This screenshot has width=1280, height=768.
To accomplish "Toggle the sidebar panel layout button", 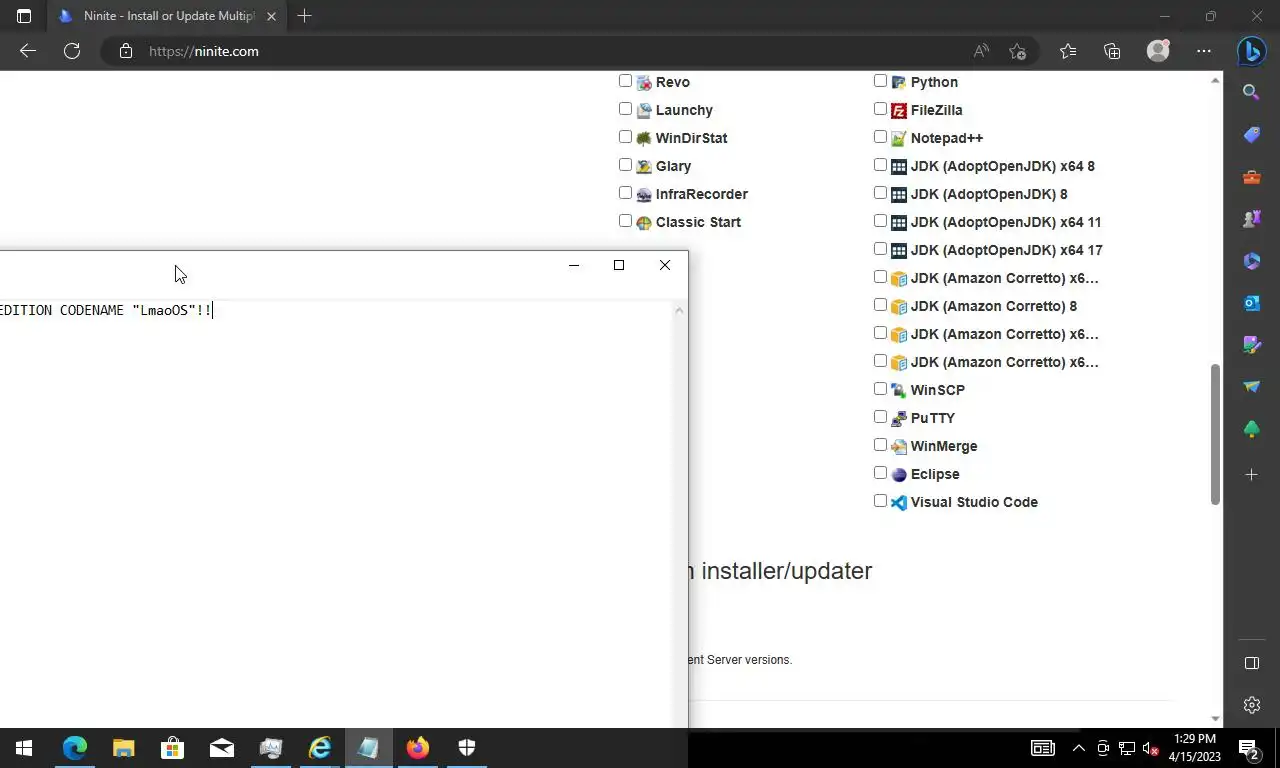I will point(1251,663).
